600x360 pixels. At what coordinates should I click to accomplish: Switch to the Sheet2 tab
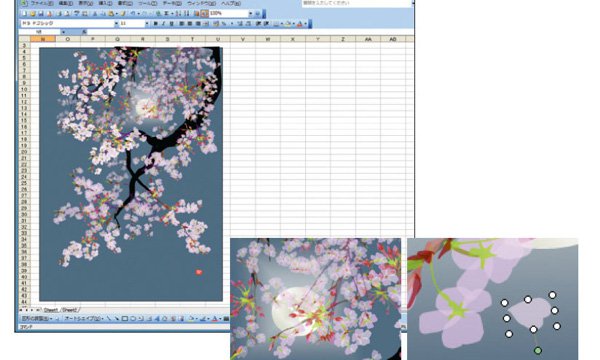click(x=69, y=310)
